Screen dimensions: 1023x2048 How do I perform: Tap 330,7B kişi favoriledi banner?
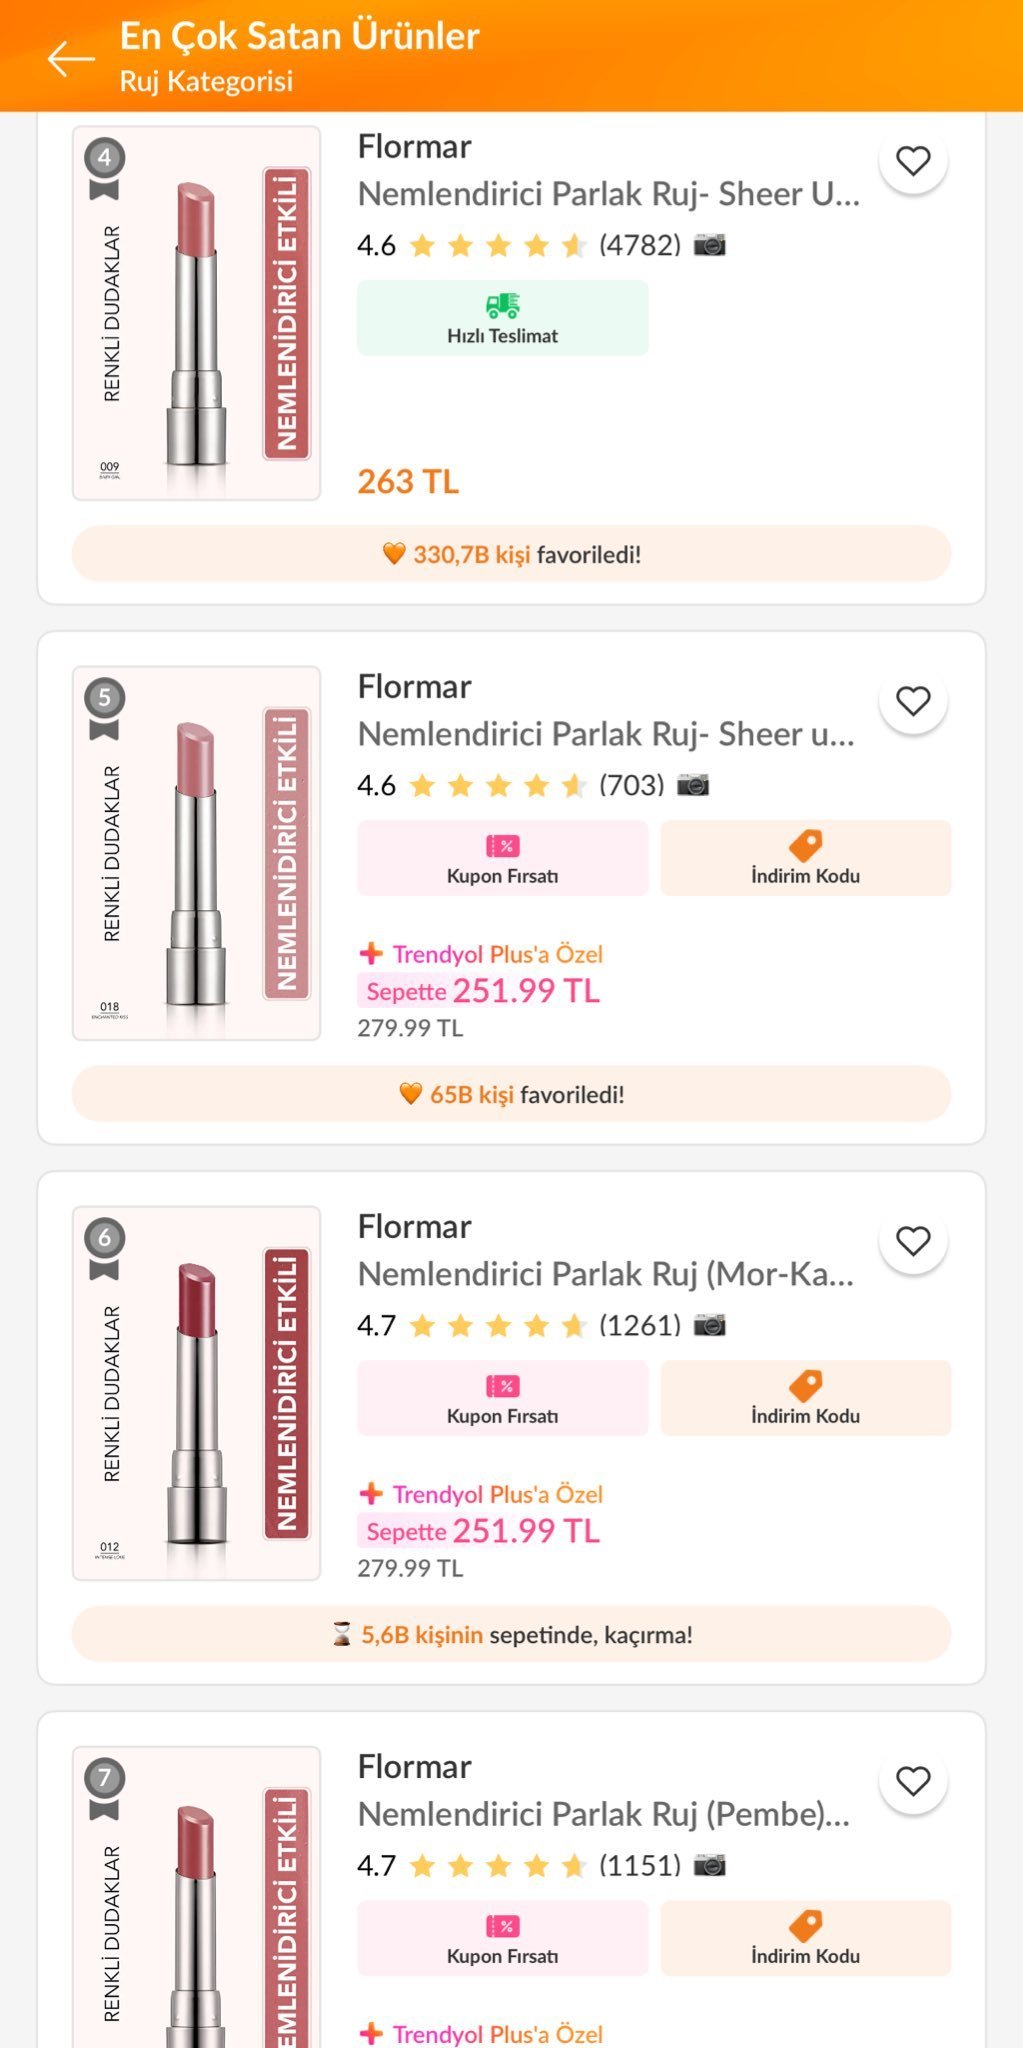[x=511, y=554]
